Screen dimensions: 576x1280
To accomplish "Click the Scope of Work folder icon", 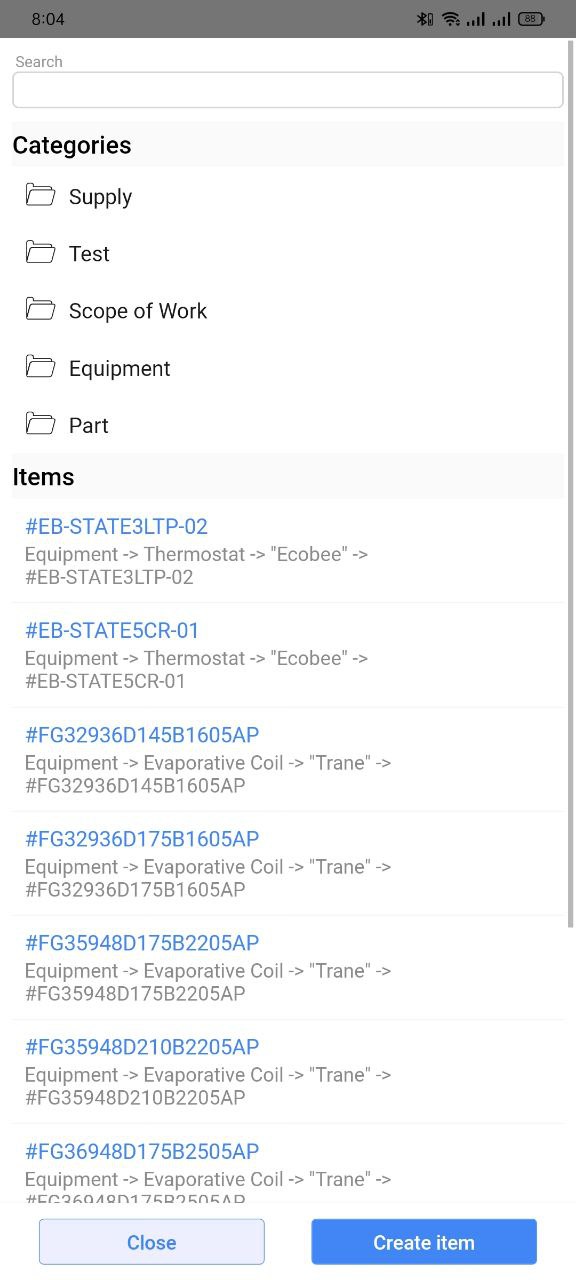I will tap(40, 309).
